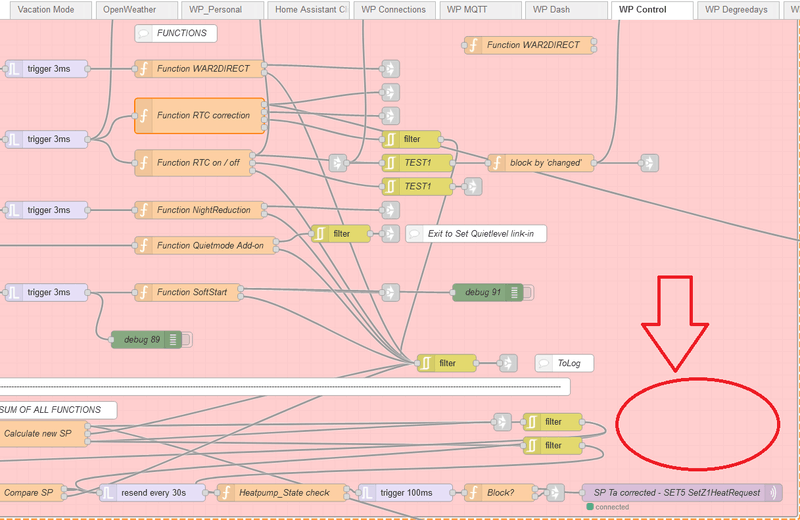Click the function icon of wired Function WAR2DIRECT node

pos(144,69)
